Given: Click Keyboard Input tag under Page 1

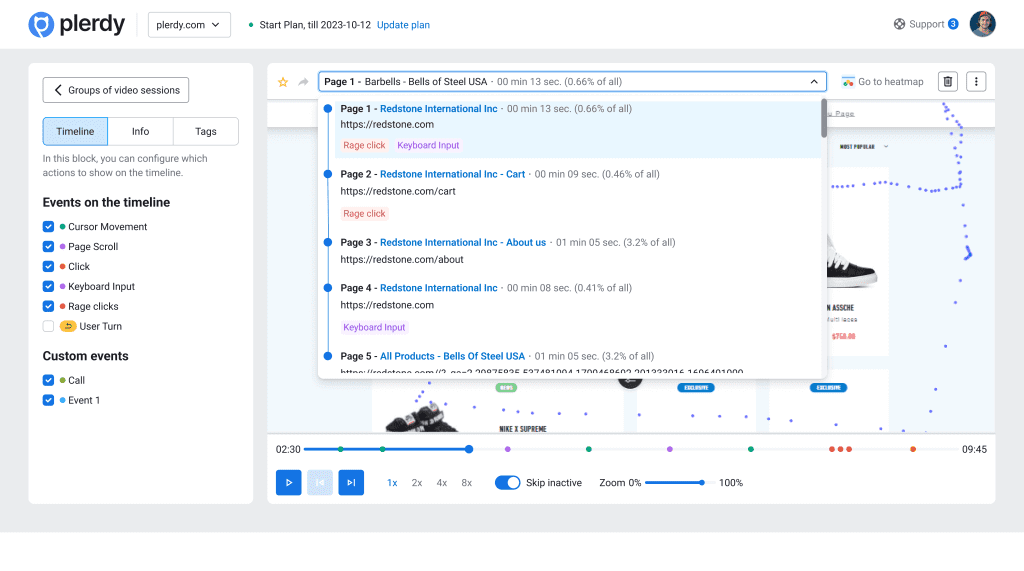Looking at the screenshot, I should point(428,145).
